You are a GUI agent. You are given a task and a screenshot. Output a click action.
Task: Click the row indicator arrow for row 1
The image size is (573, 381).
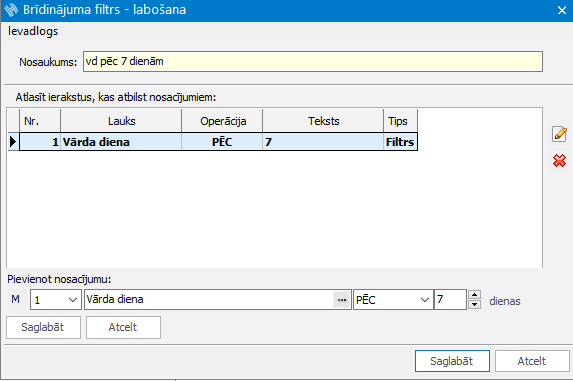click(x=14, y=142)
